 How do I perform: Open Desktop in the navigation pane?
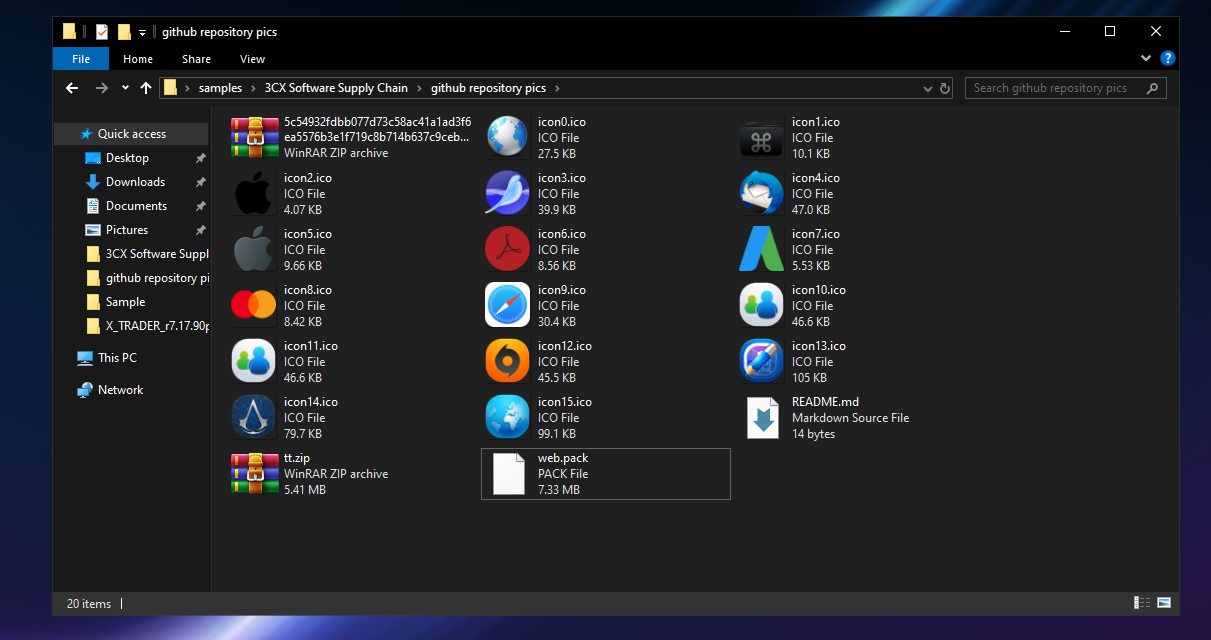(x=127, y=158)
